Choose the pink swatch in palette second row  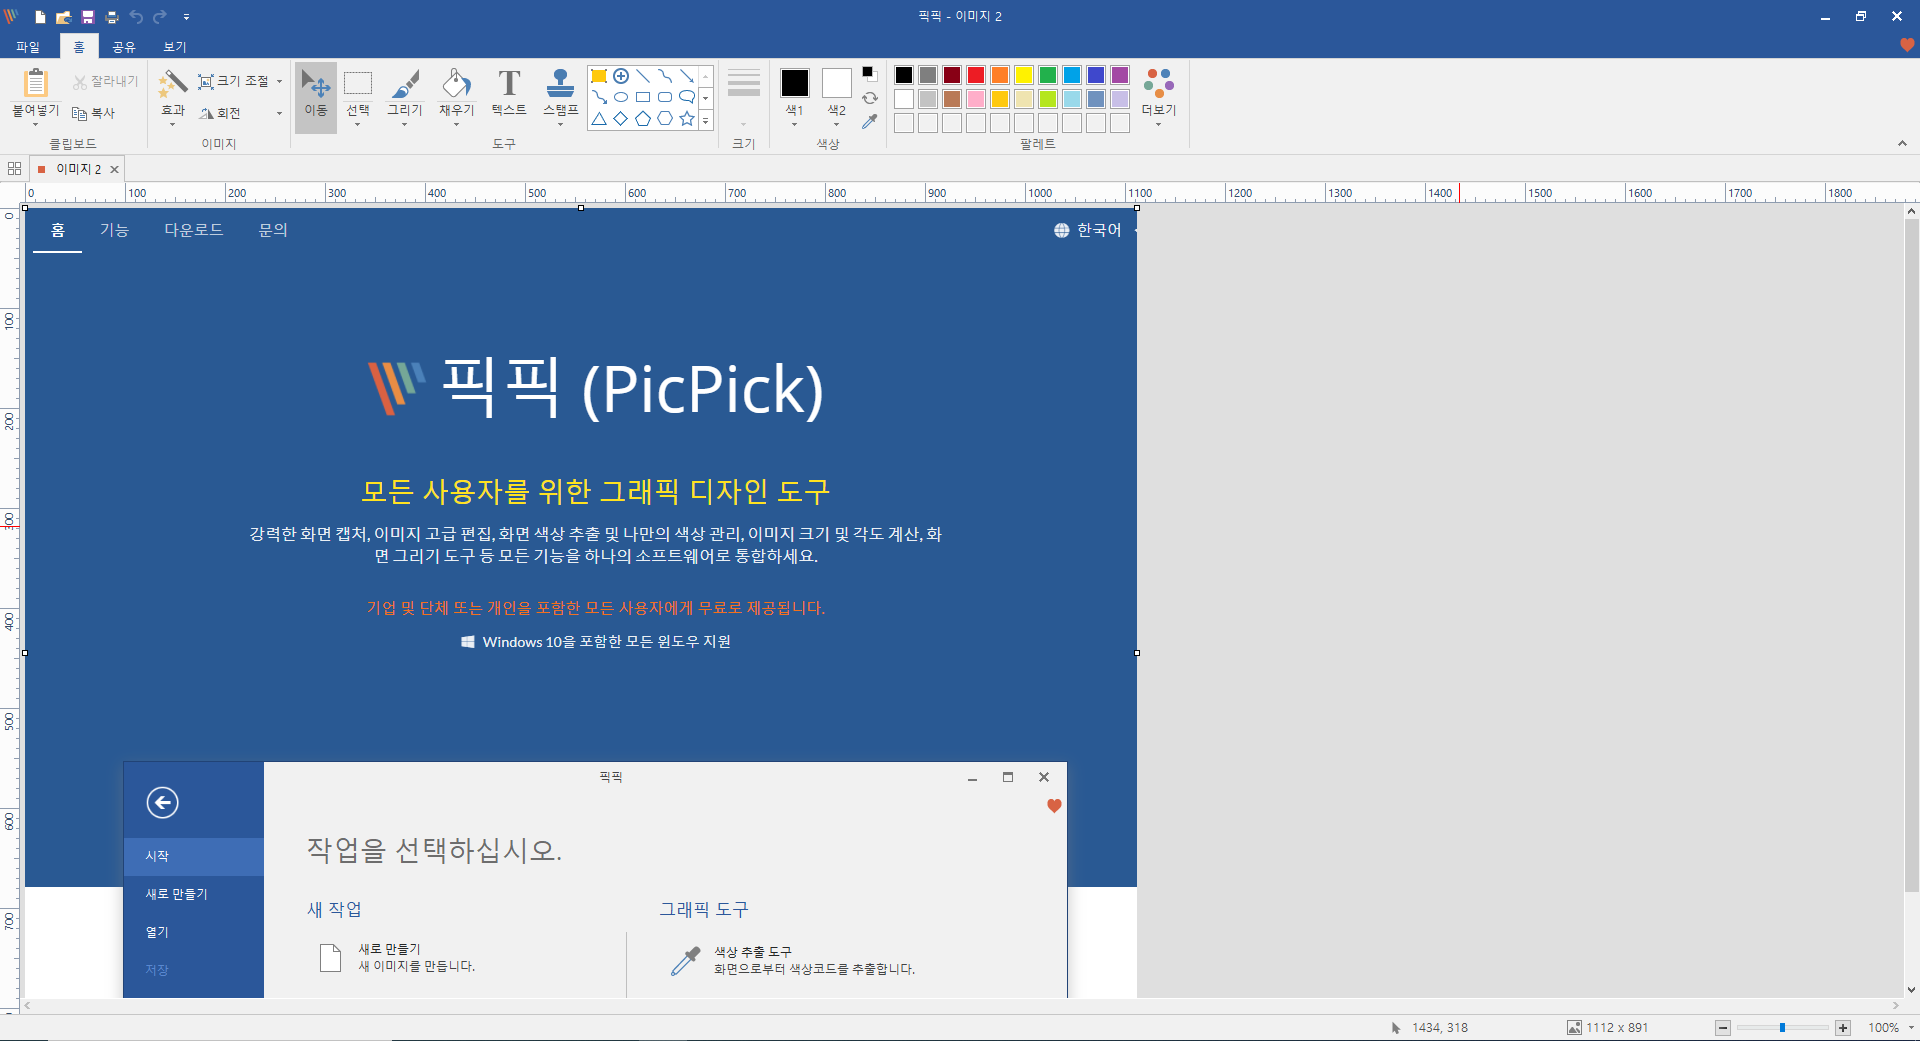coord(976,99)
